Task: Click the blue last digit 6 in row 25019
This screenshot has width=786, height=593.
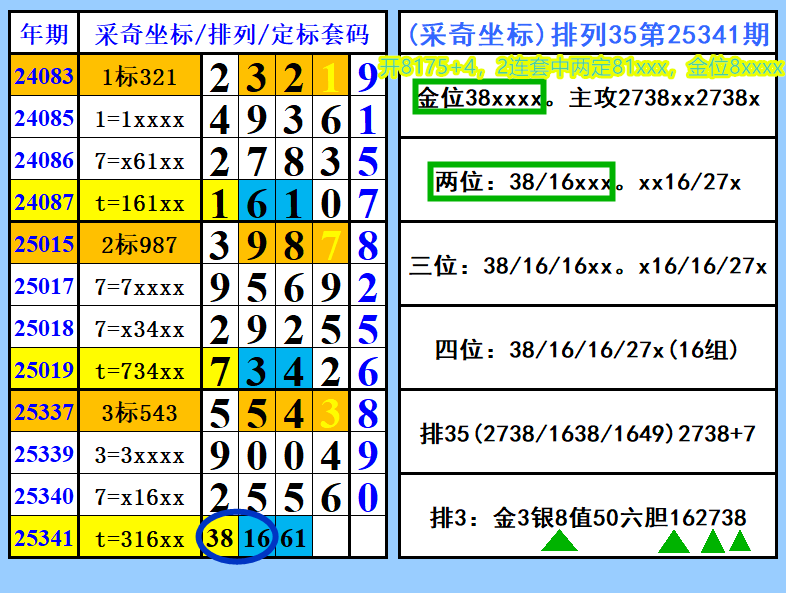Action: (x=368, y=370)
